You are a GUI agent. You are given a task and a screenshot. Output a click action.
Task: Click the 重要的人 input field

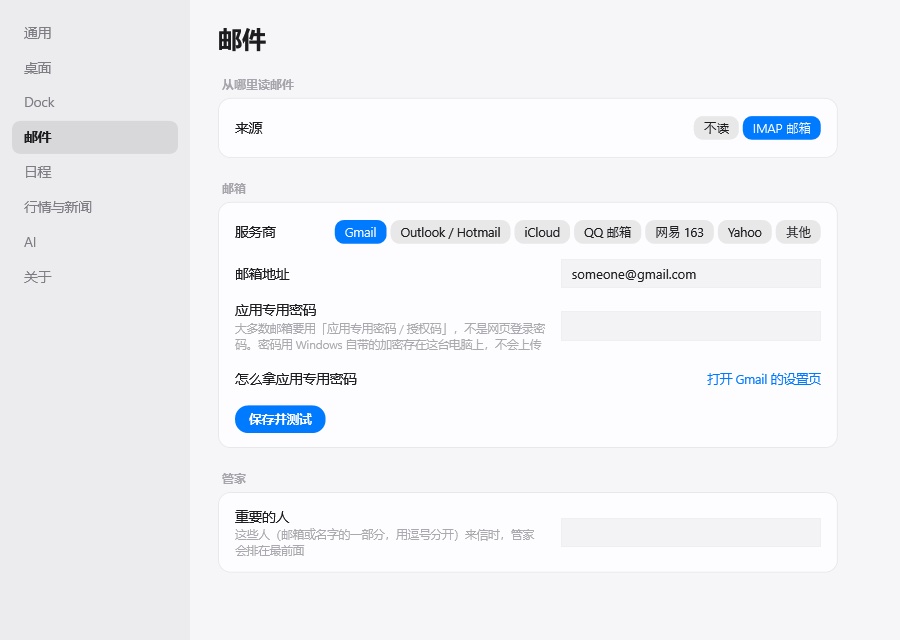click(x=690, y=533)
